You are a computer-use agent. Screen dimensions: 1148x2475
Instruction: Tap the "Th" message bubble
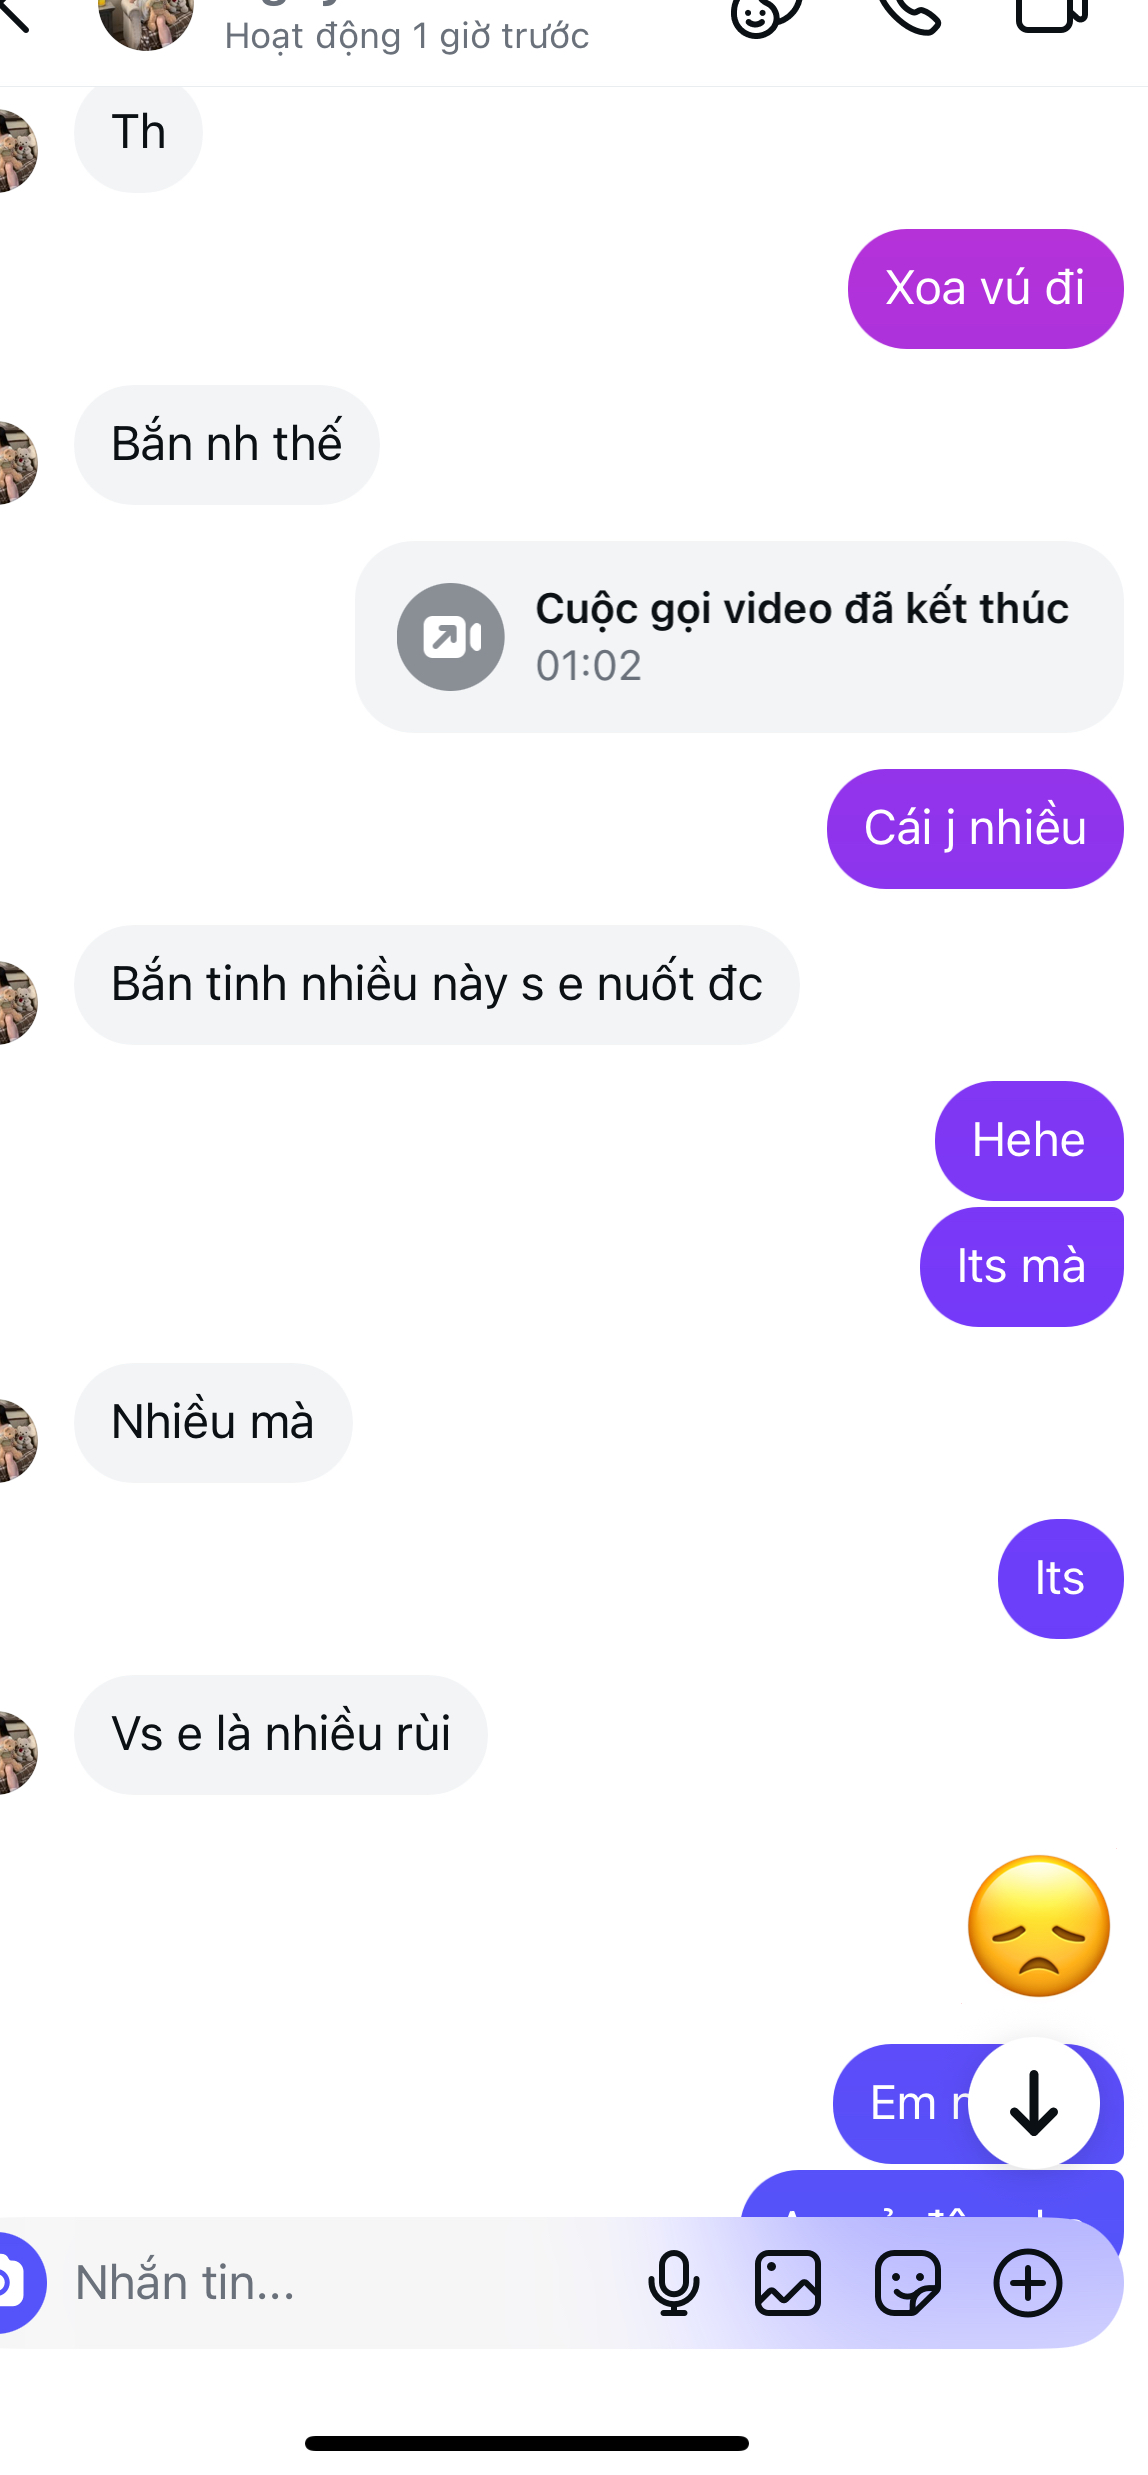point(138,134)
